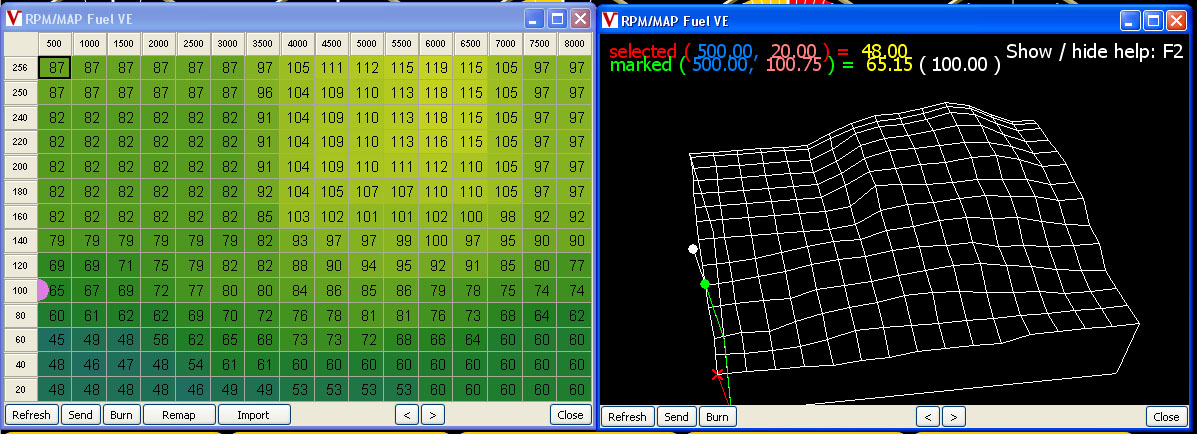The image size is (1197, 434).
Task: Refresh the VE table window
Action: [x=31, y=414]
